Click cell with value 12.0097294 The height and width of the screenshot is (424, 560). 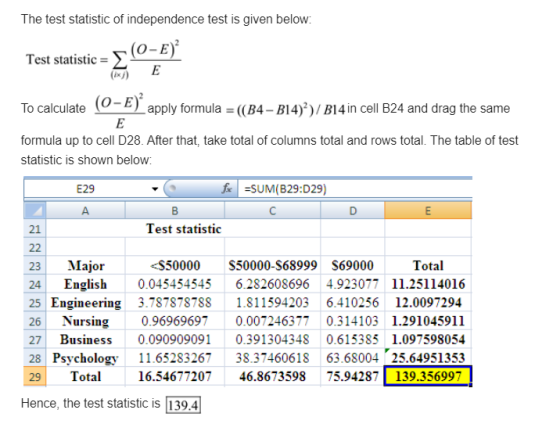(428, 303)
